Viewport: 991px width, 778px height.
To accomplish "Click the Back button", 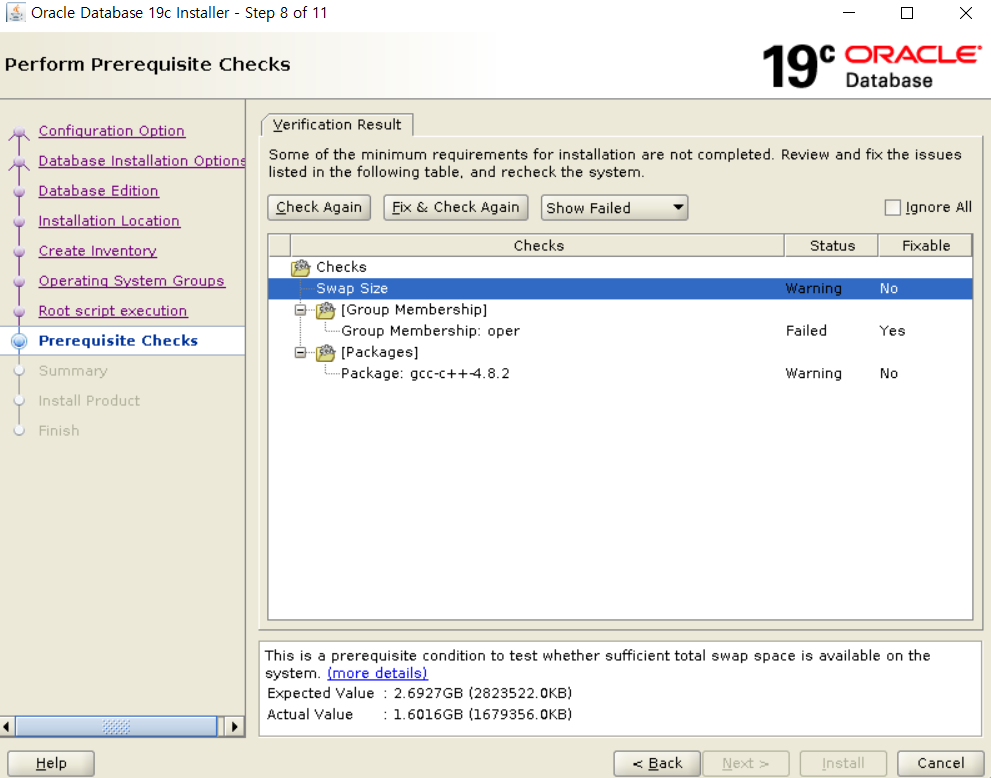I will coord(657,763).
